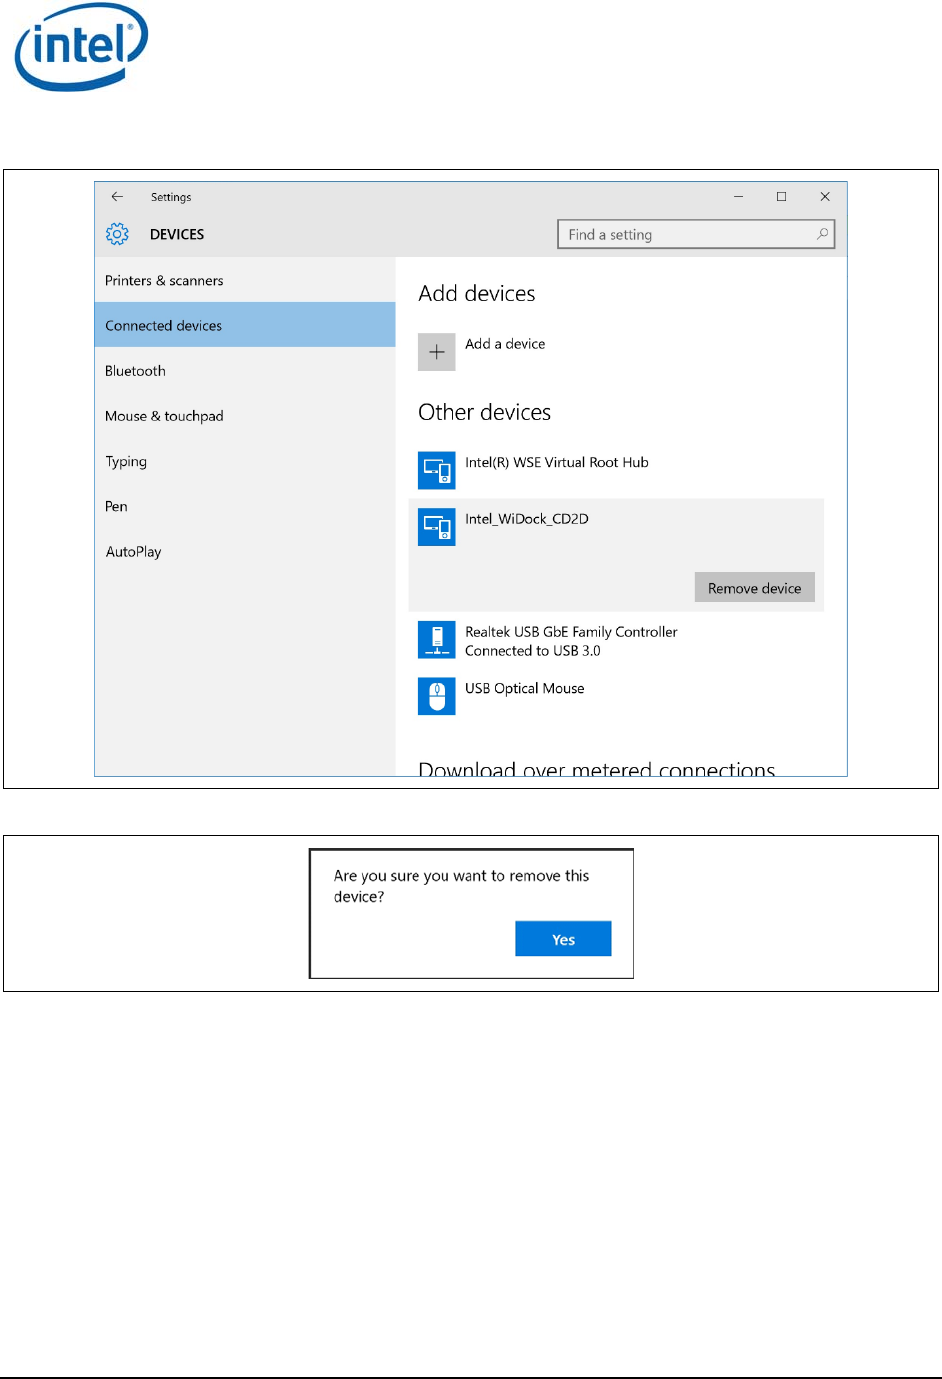Click the plus icon to add a device
The image size is (942, 1379).
click(x=437, y=352)
